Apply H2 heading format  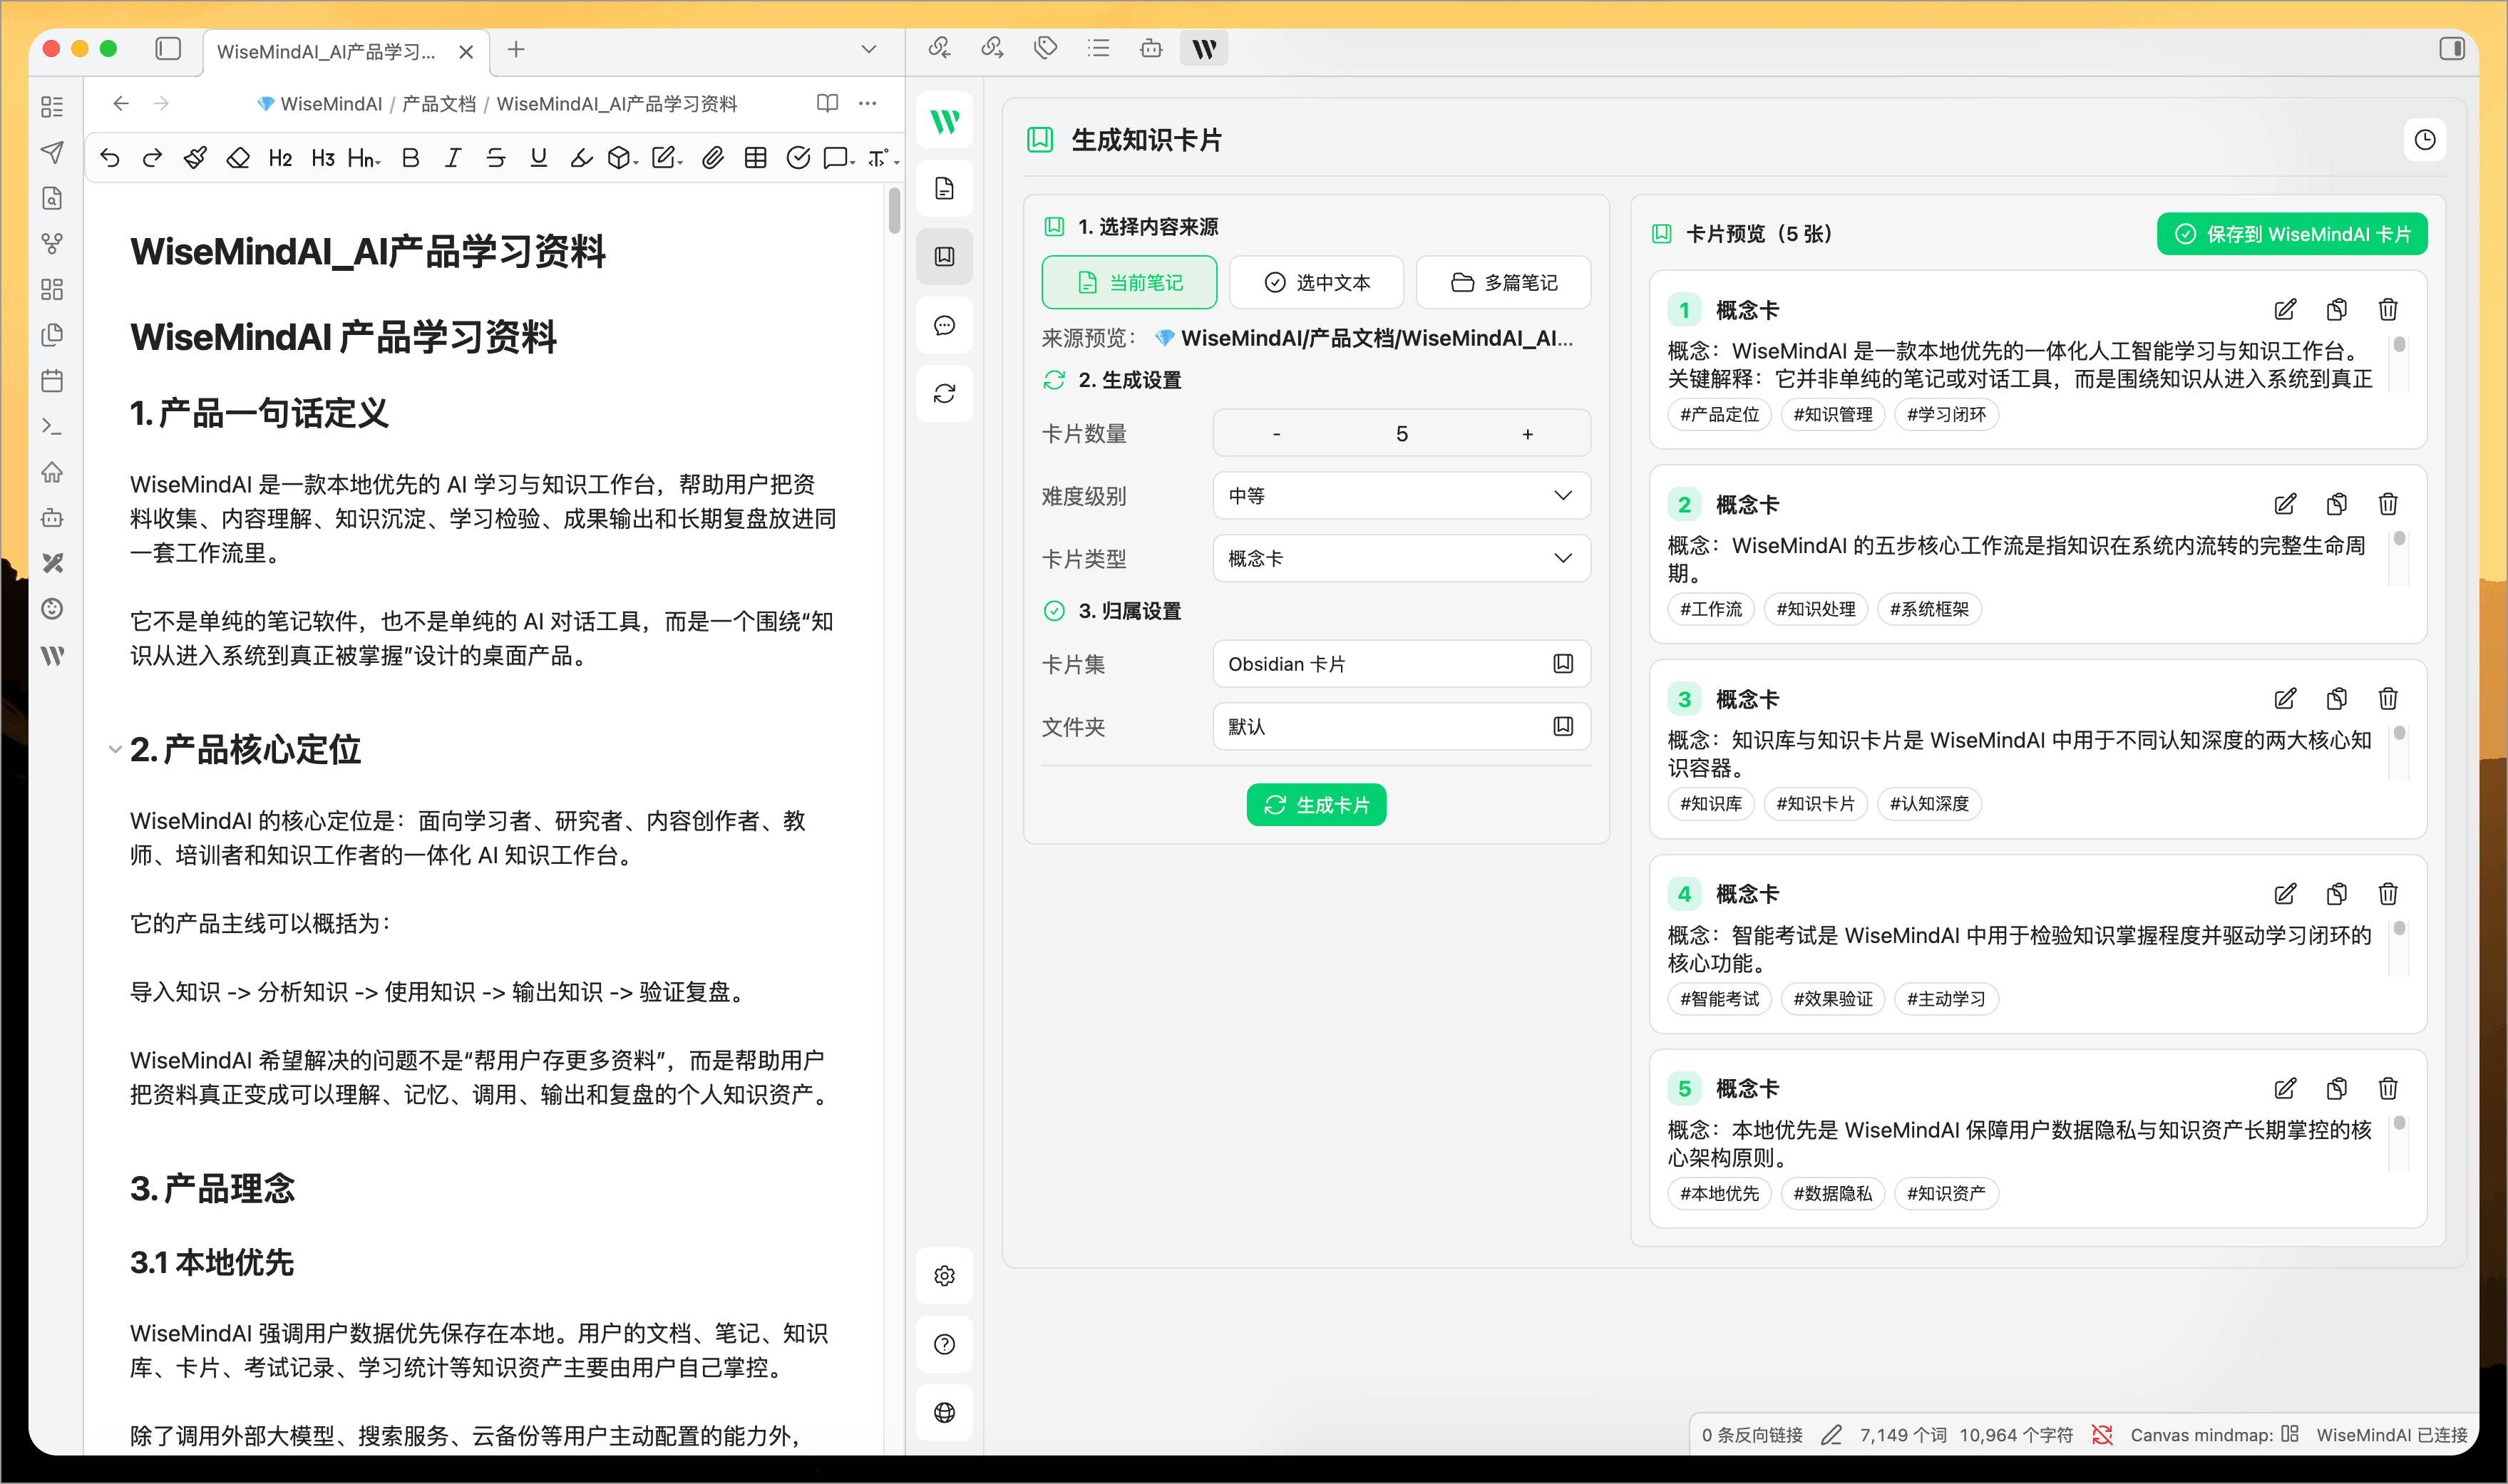coord(280,158)
